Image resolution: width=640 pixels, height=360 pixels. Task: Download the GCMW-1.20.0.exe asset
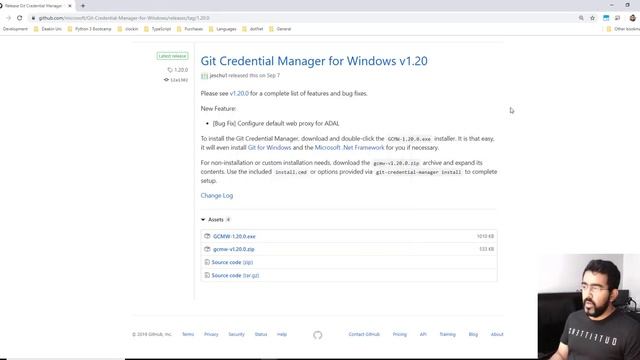coord(234,236)
